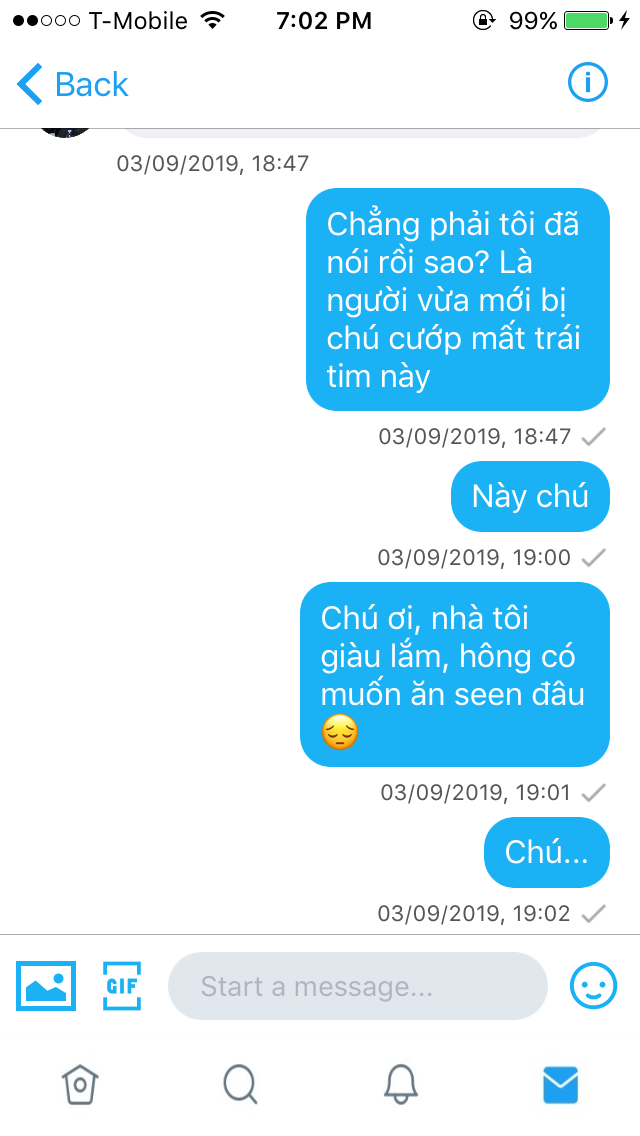Image resolution: width=640 pixels, height=1136 pixels.
Task: Tap the "Này chú" message bubble
Action: click(x=530, y=496)
